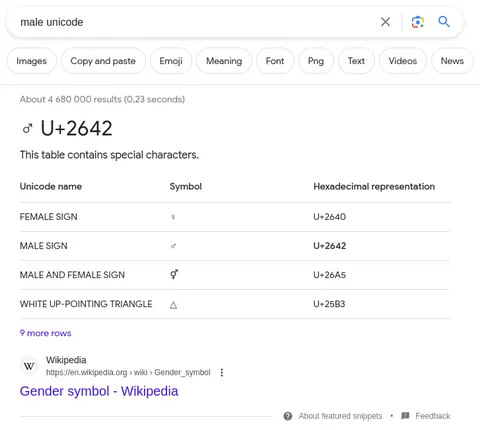Select the Emoji filter chip
Viewport: 480px width, 430px height.
[x=171, y=61]
